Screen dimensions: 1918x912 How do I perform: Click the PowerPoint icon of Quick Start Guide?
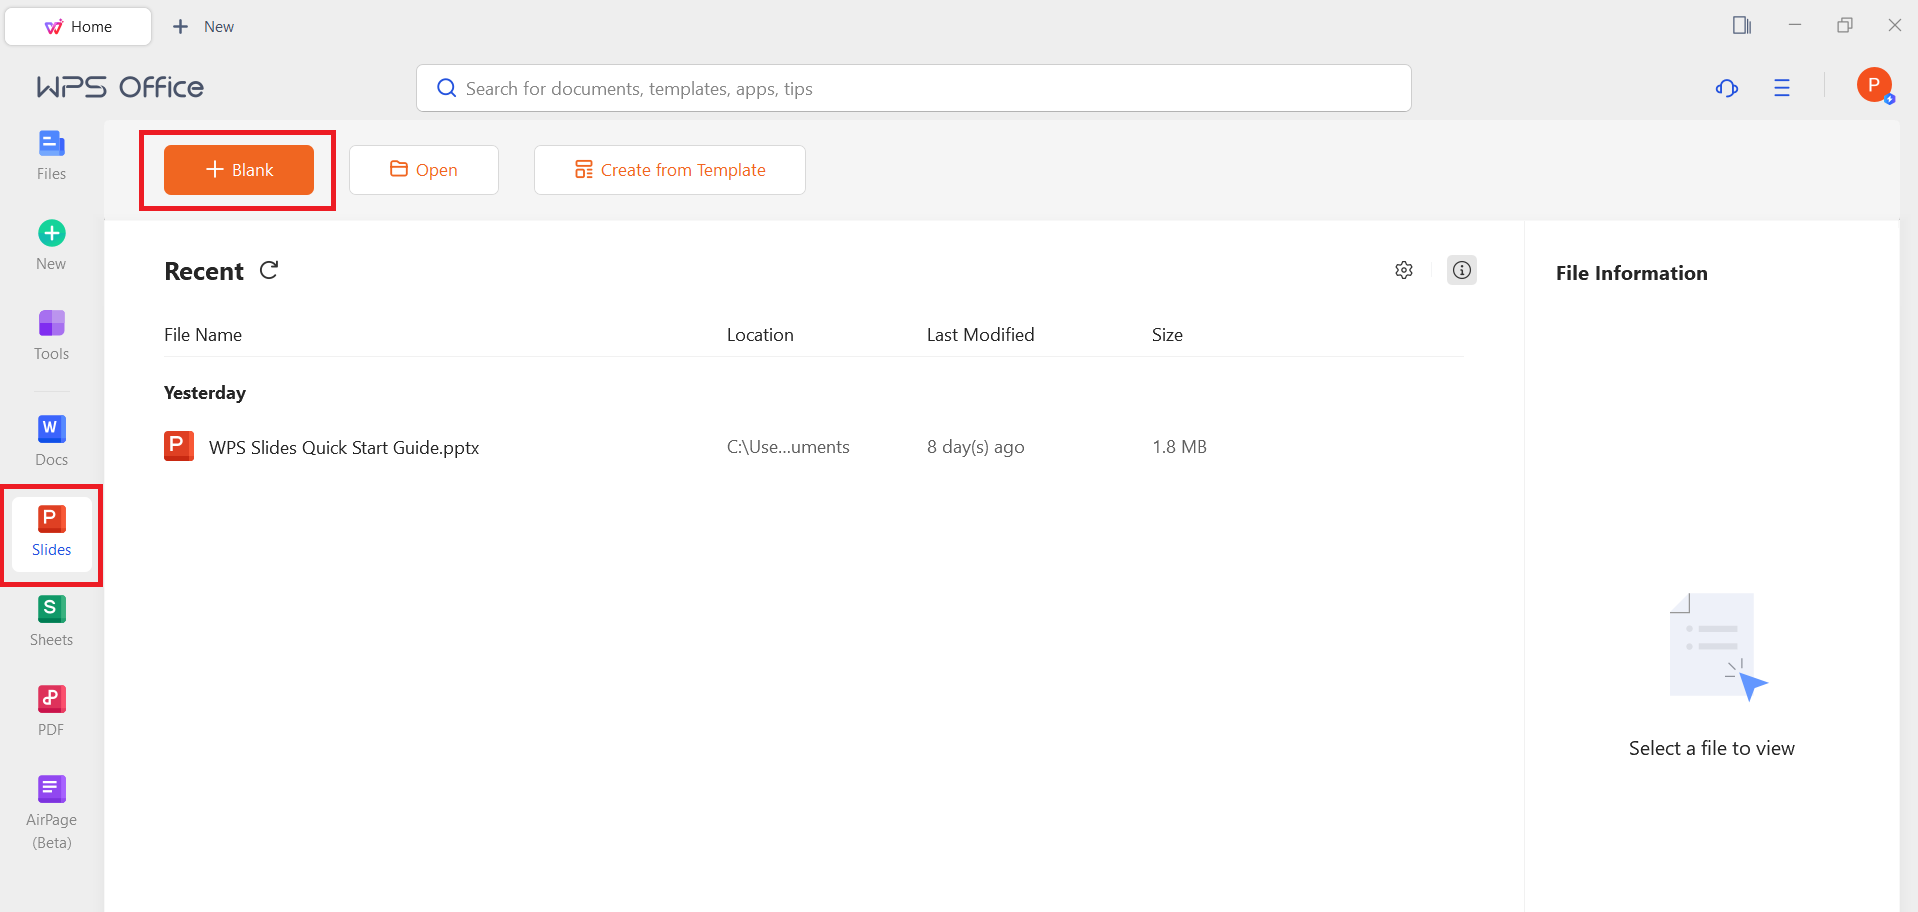179,446
